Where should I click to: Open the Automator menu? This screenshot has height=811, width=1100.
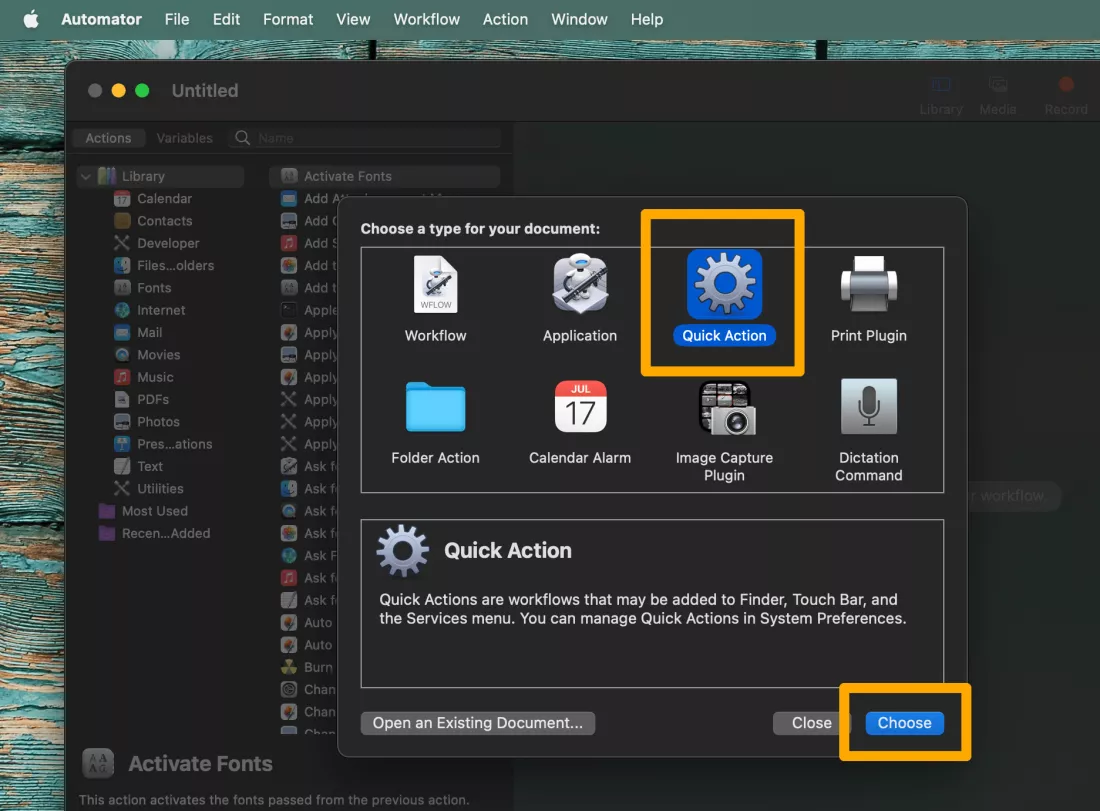click(101, 19)
